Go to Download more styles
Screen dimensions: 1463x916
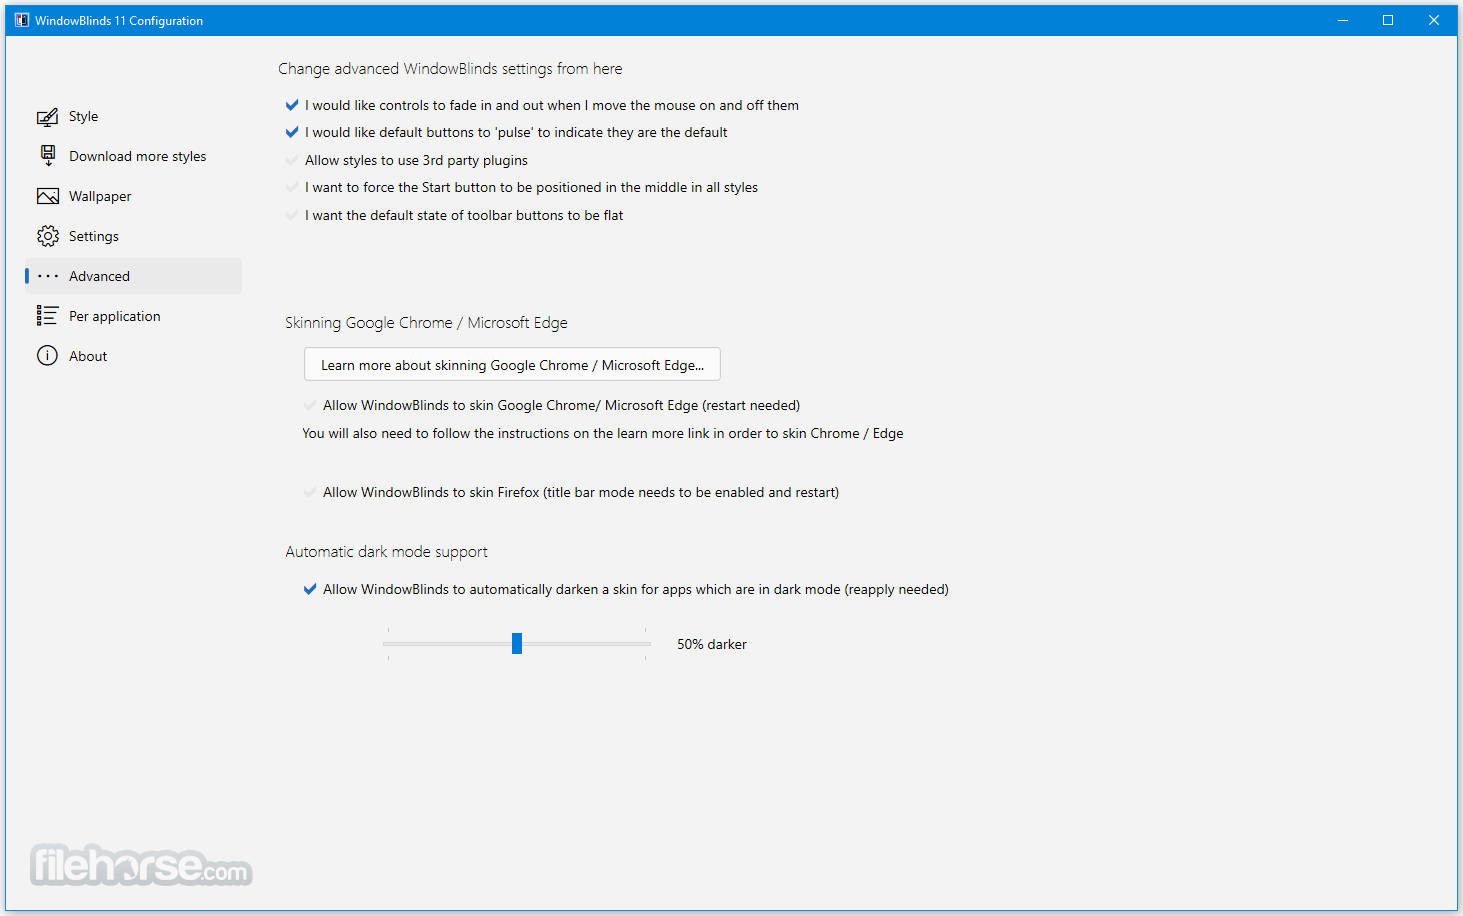tap(137, 156)
